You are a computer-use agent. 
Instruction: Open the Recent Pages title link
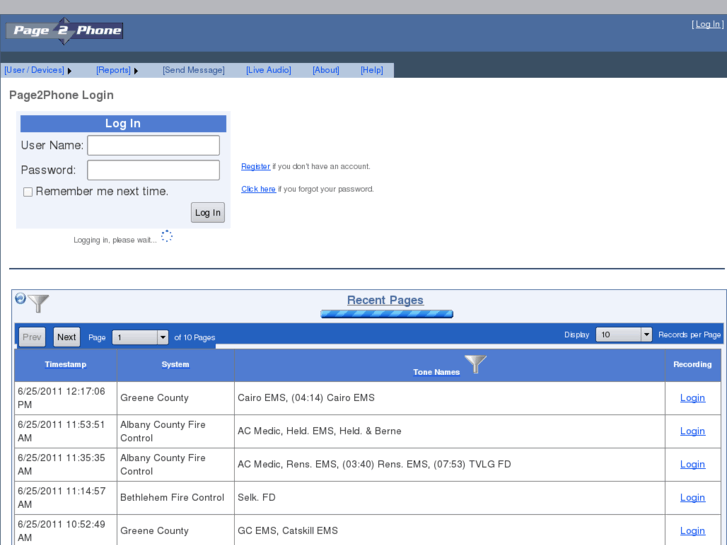(x=385, y=300)
